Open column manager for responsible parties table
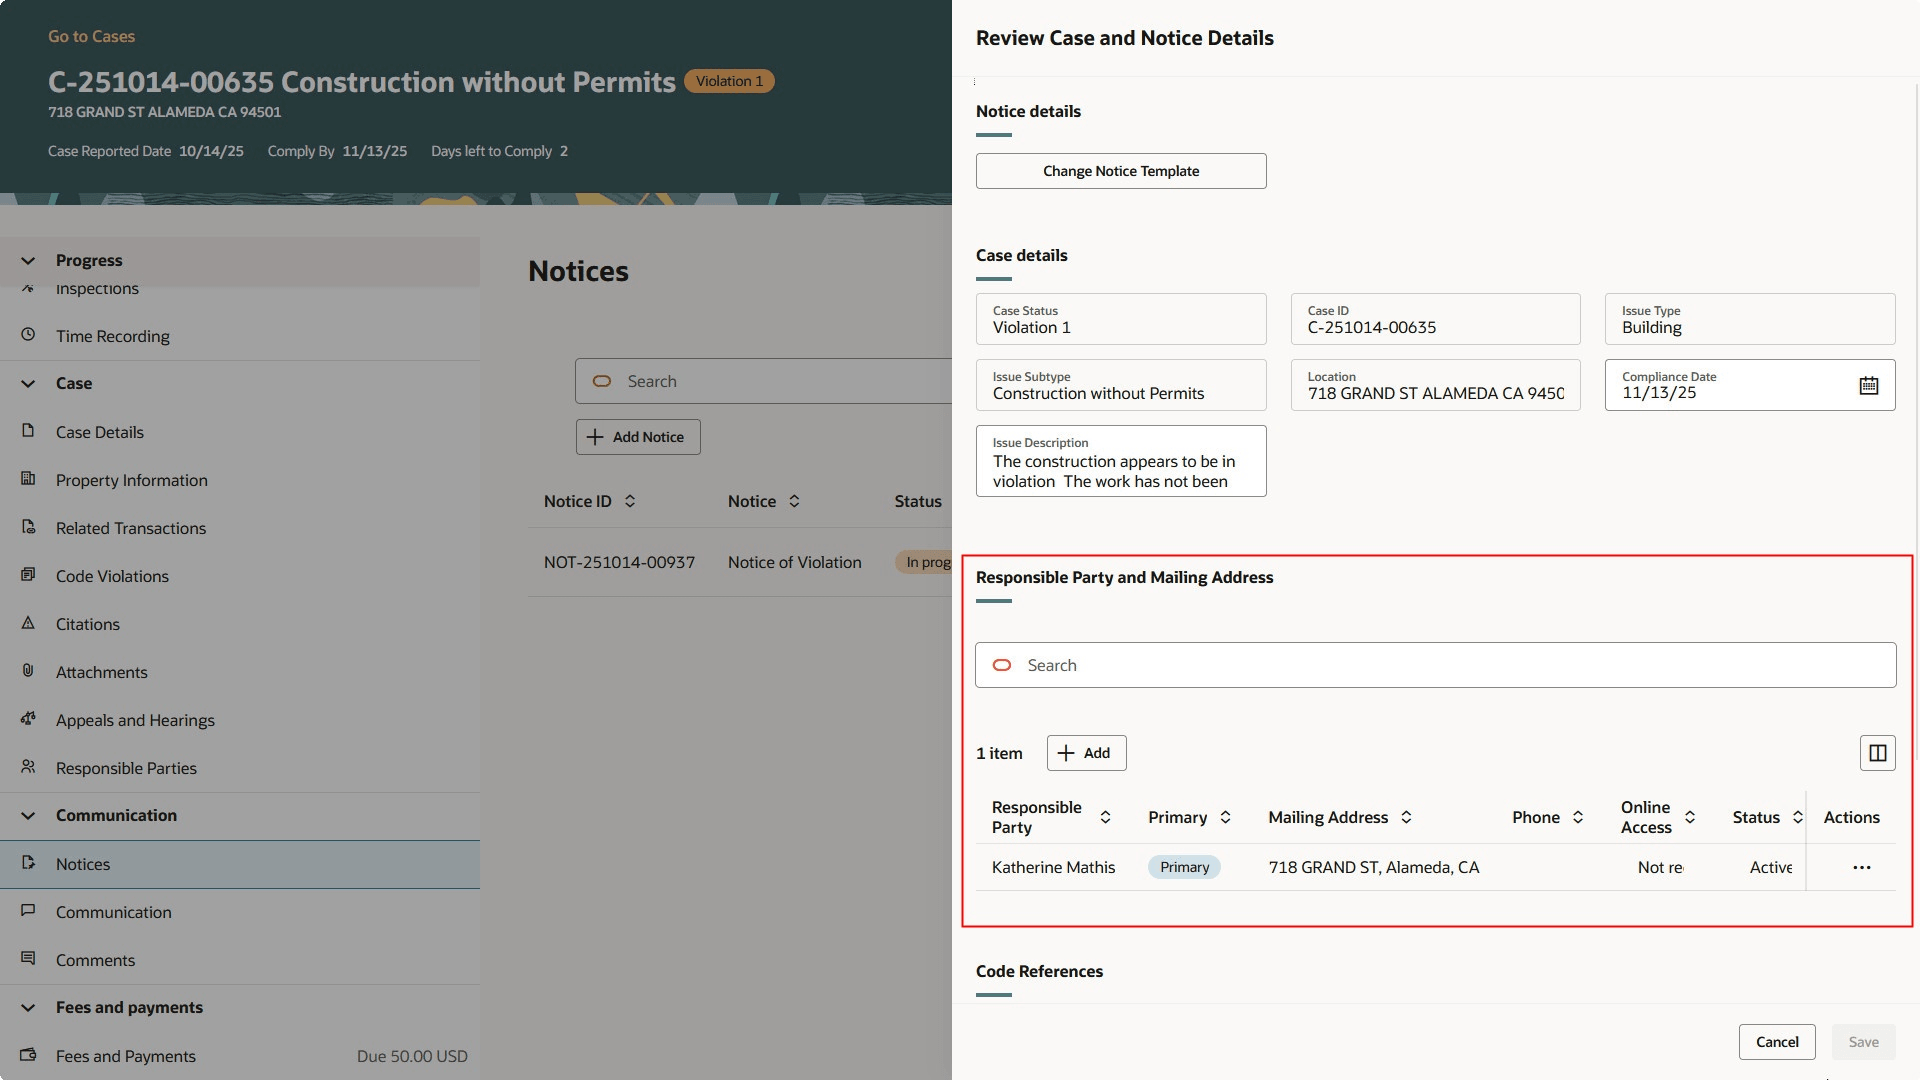The width and height of the screenshot is (1920, 1080). (x=1877, y=753)
